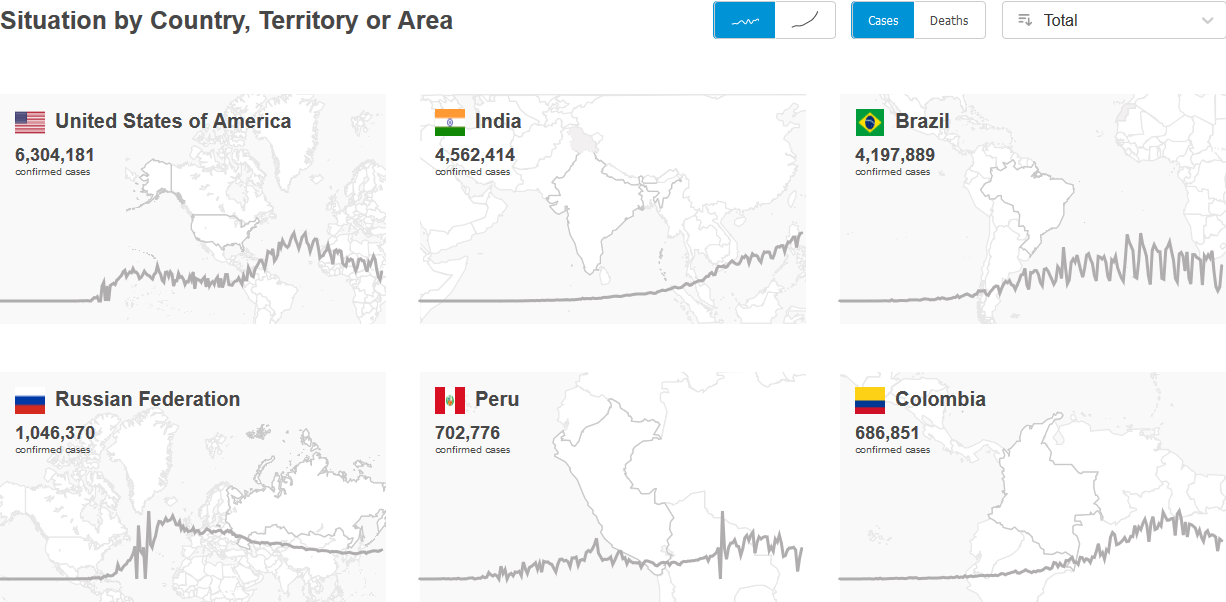Click the 6,304,181 confirmed cases figure
Viewport: 1226px width, 602px height.
[x=55, y=155]
